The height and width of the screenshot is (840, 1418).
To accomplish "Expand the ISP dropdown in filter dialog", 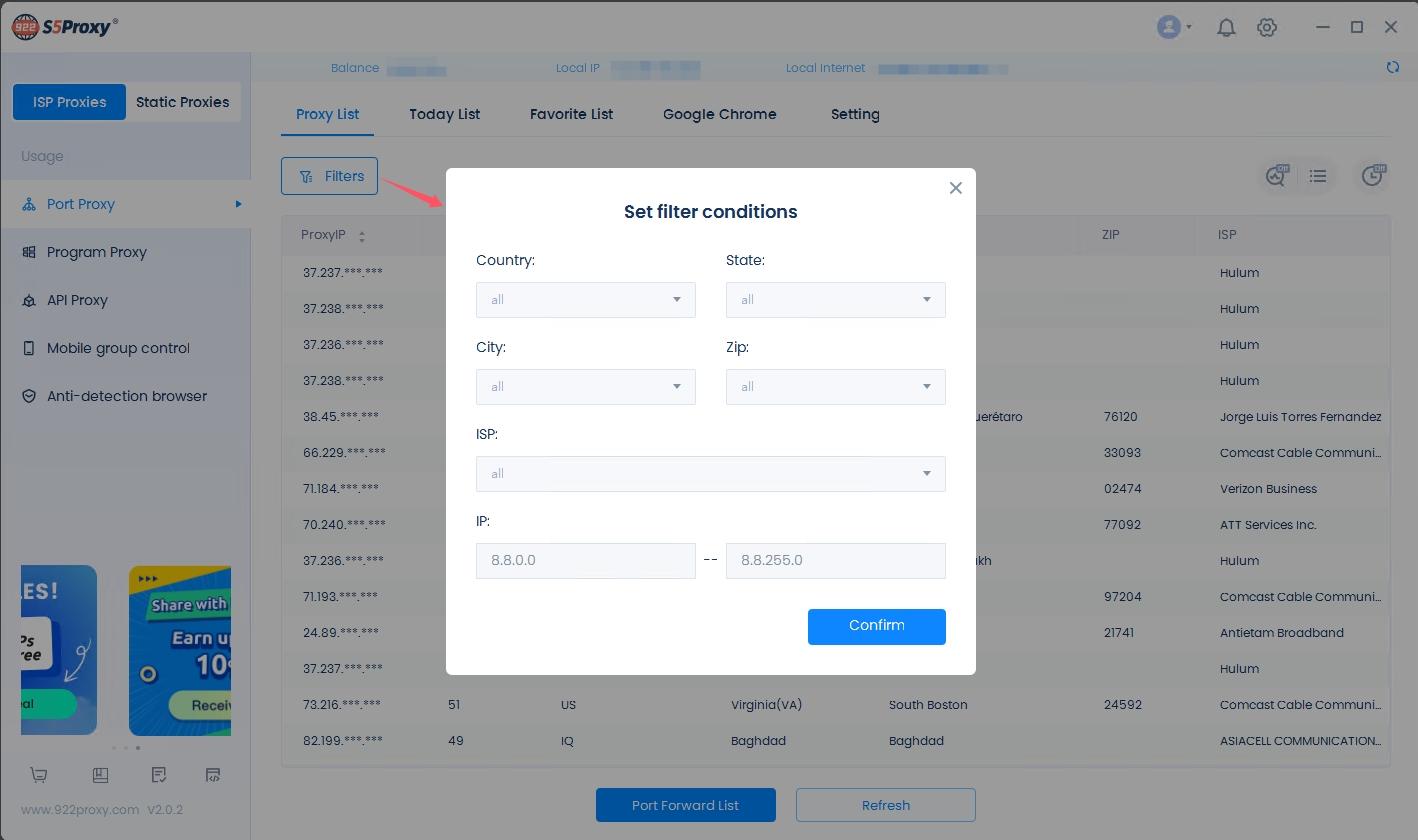I will tap(710, 474).
